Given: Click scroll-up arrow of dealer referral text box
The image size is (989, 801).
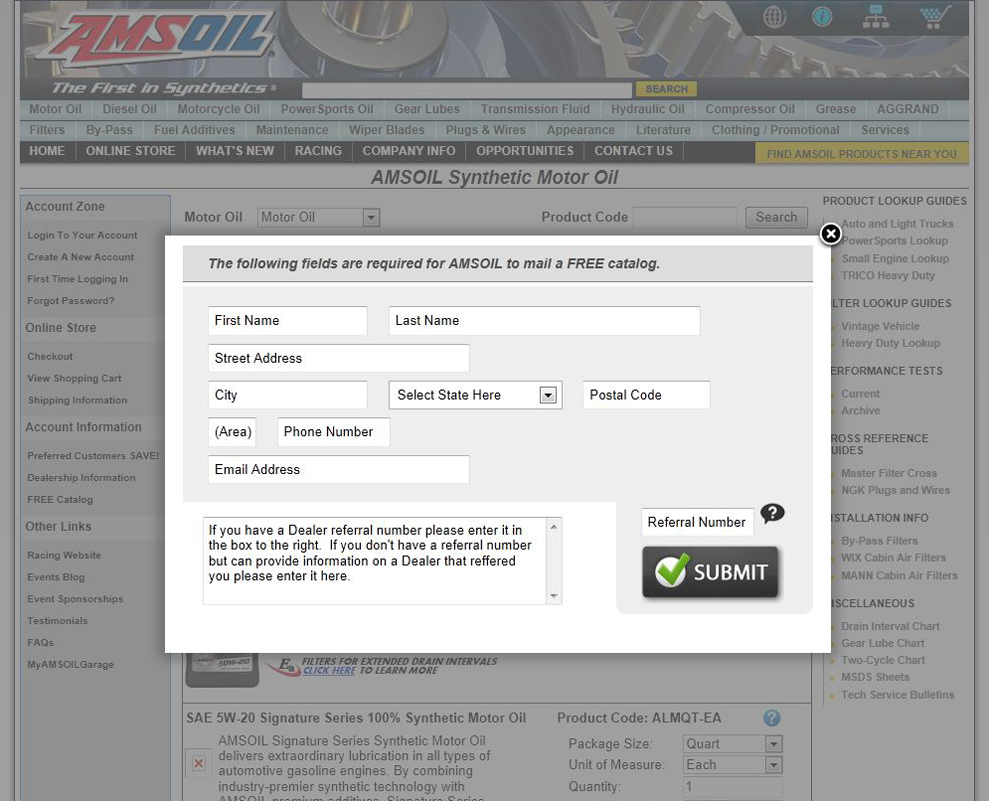Looking at the screenshot, I should [x=554, y=526].
